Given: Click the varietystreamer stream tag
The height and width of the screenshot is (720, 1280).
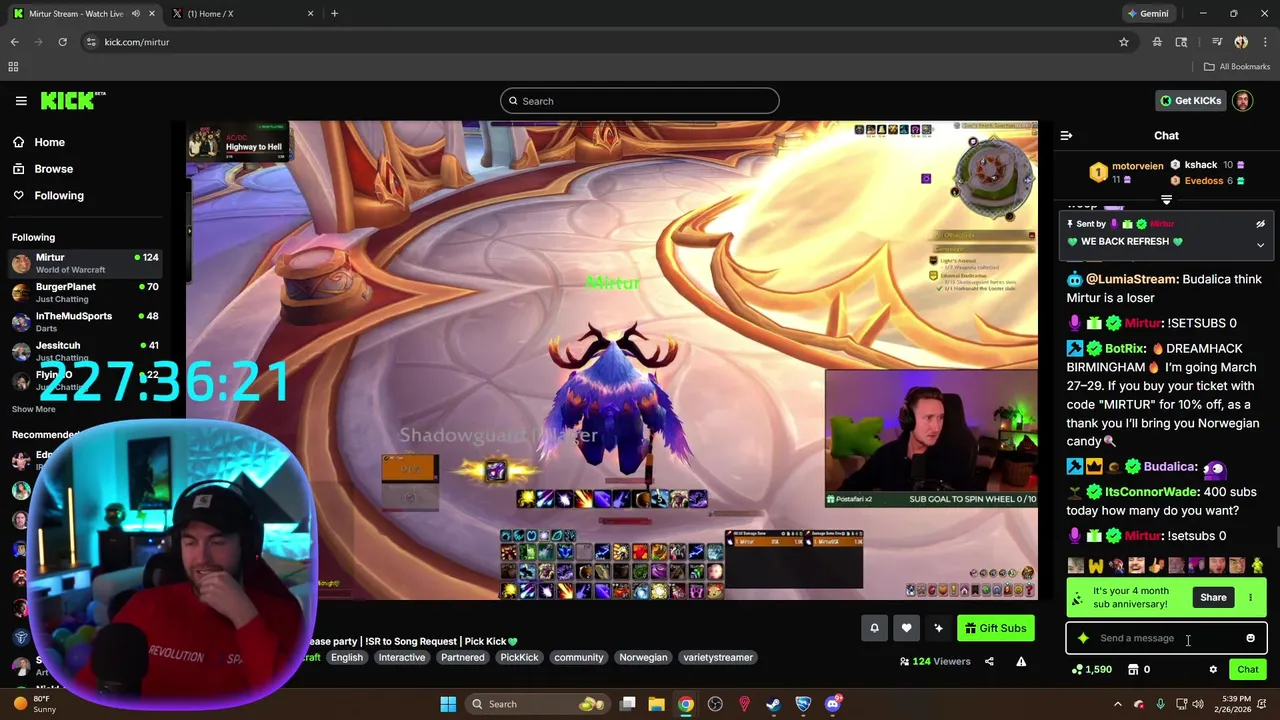Looking at the screenshot, I should [x=718, y=658].
